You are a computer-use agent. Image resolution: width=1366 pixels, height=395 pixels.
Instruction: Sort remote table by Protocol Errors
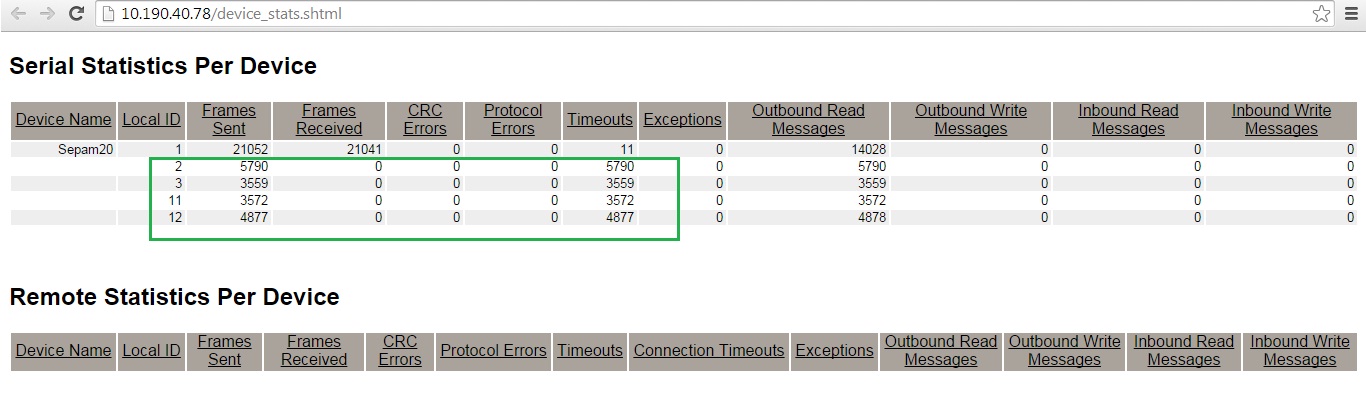coord(493,351)
